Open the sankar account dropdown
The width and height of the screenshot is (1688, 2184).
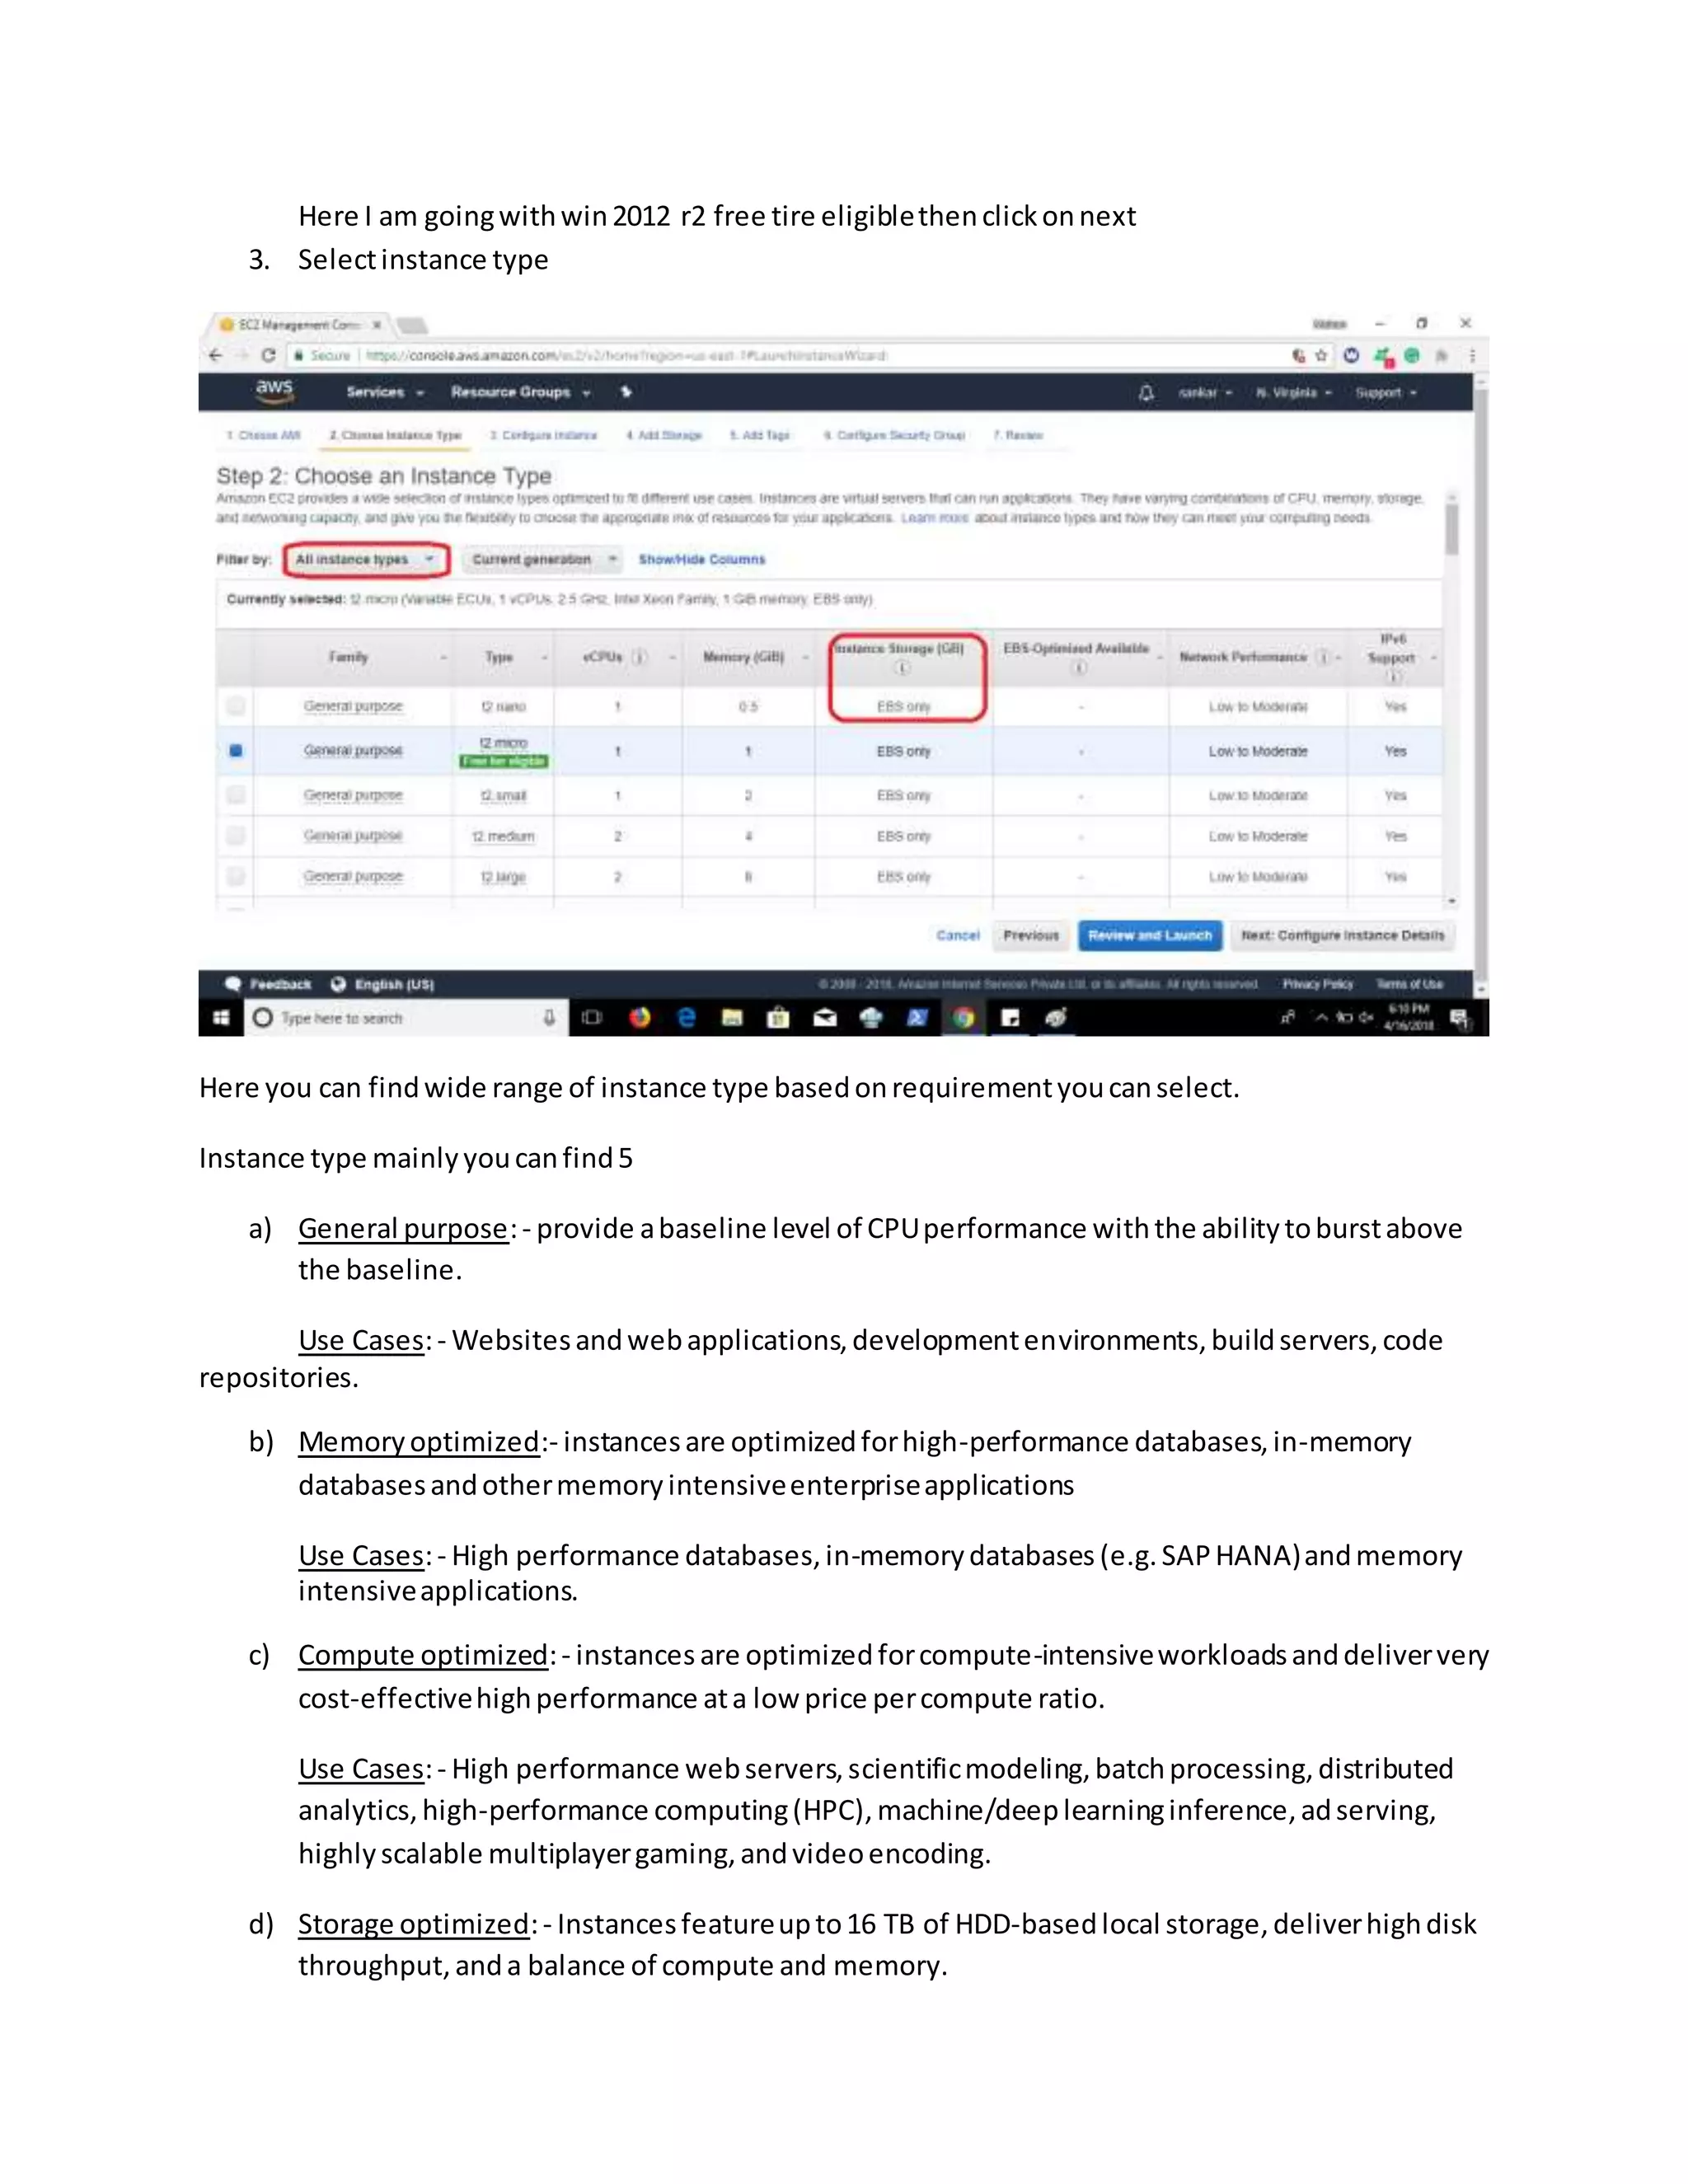click(x=1205, y=393)
